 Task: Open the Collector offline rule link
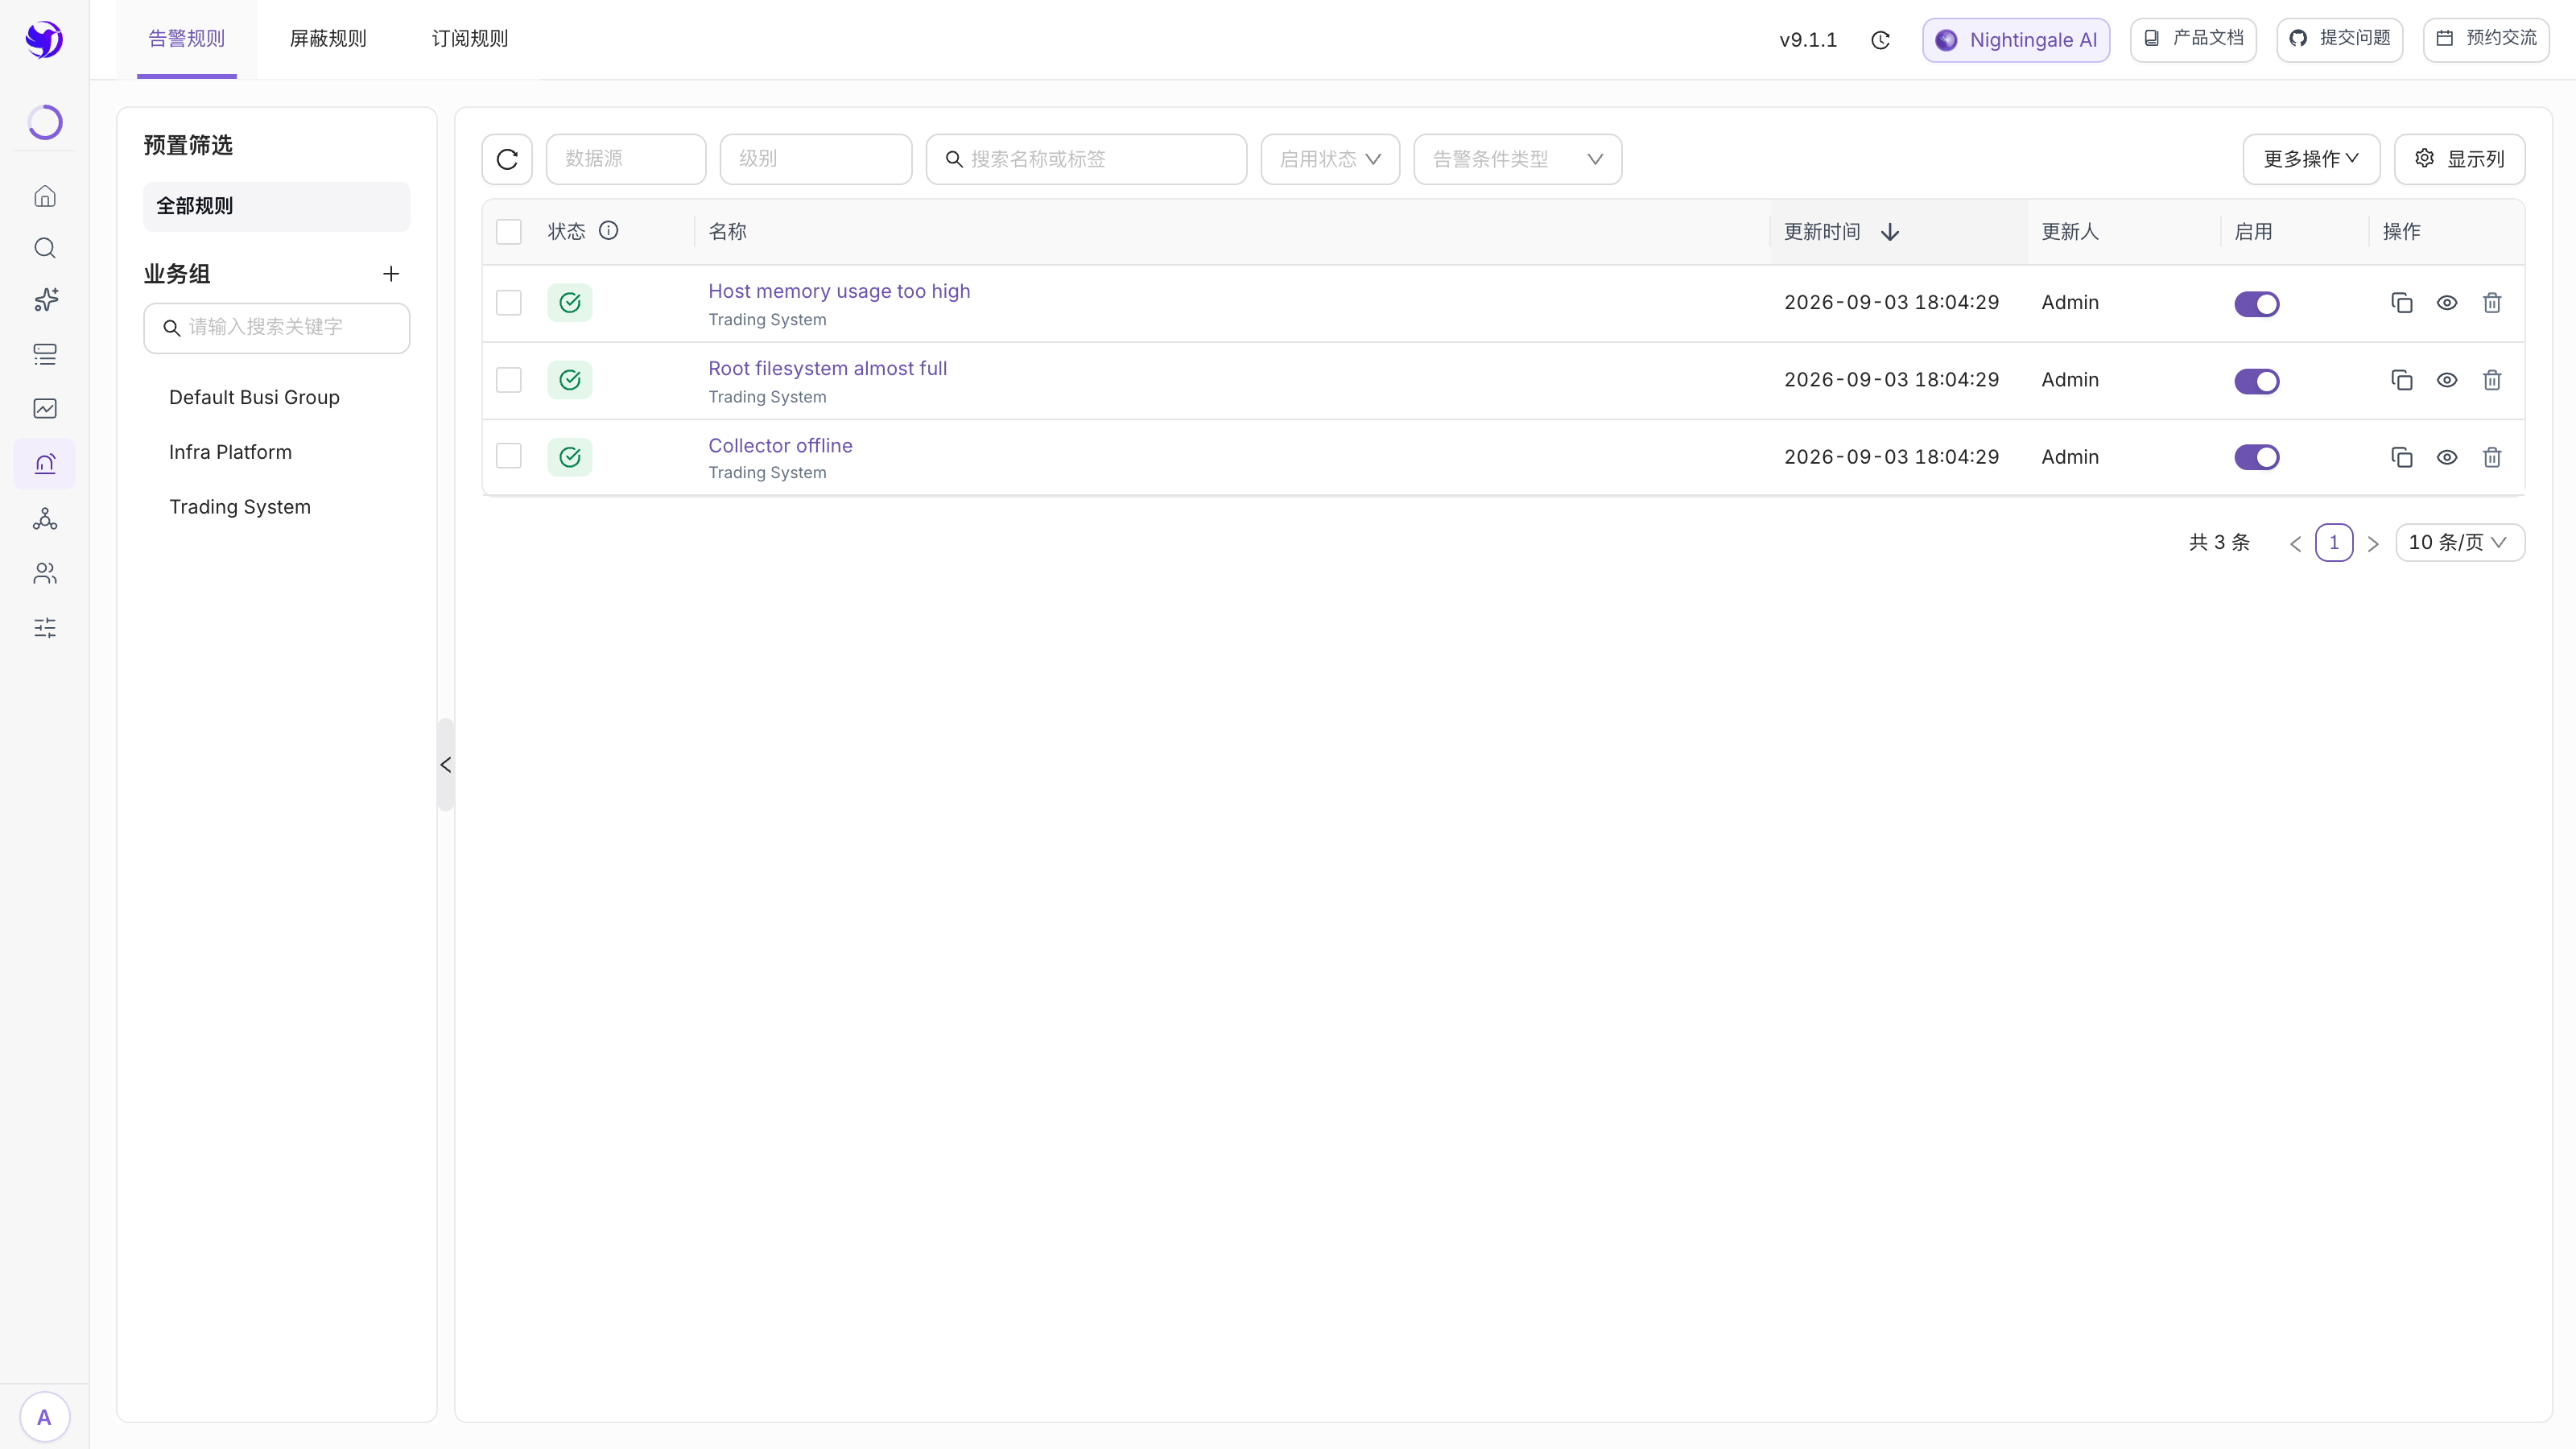pyautogui.click(x=780, y=446)
